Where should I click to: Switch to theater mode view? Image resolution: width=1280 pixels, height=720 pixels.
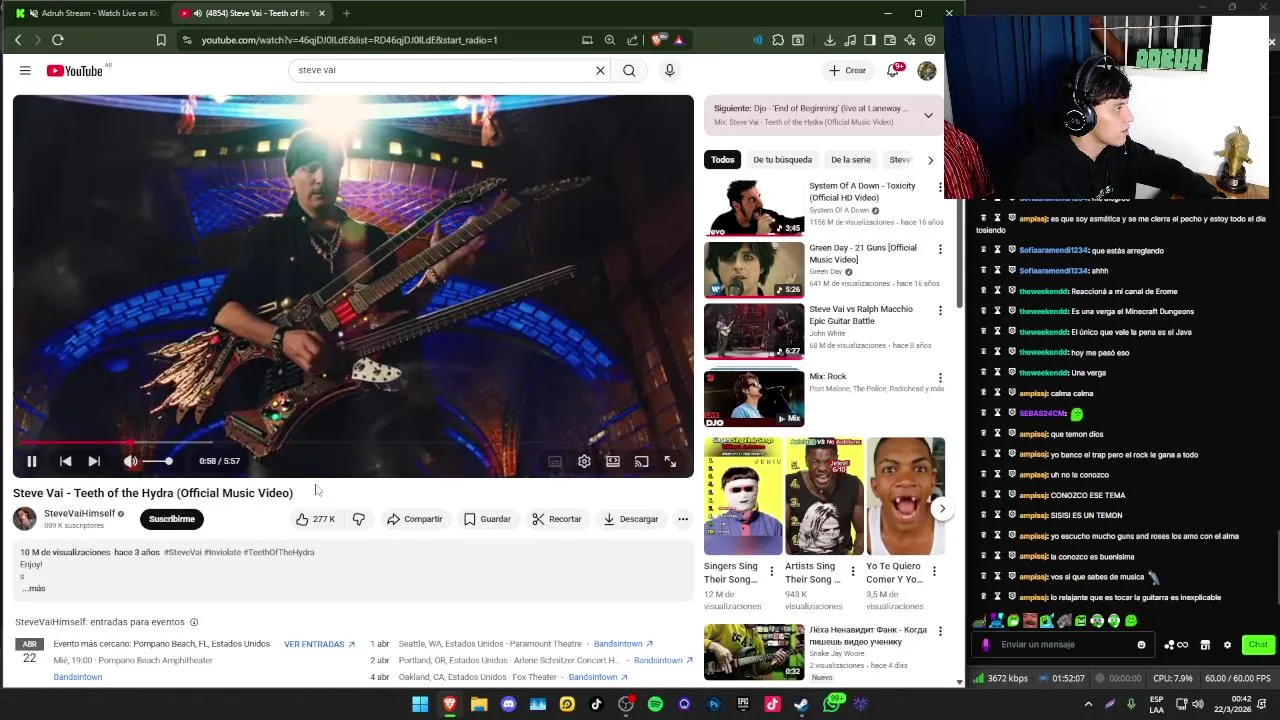click(x=613, y=461)
